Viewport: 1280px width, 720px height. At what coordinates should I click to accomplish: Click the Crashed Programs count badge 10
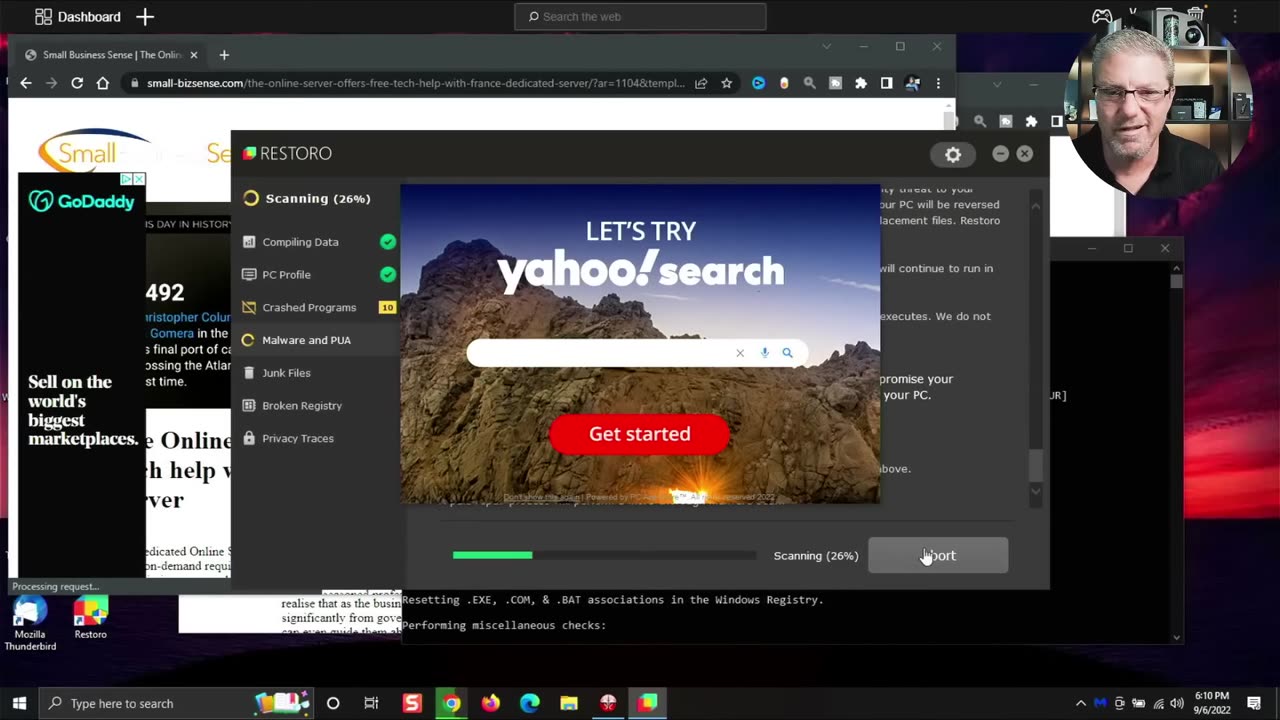pos(387,307)
